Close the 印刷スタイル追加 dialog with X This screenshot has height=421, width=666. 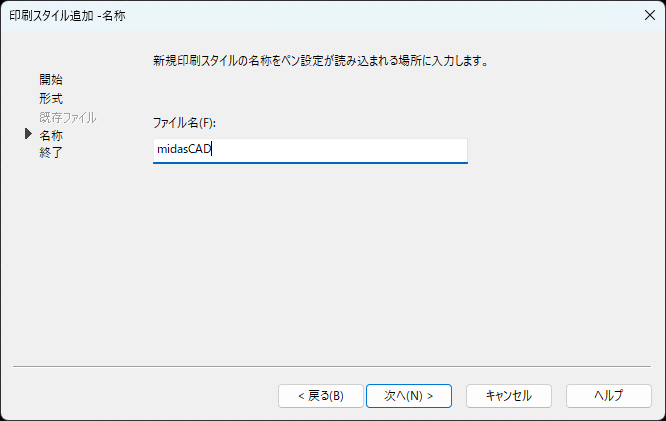649,16
